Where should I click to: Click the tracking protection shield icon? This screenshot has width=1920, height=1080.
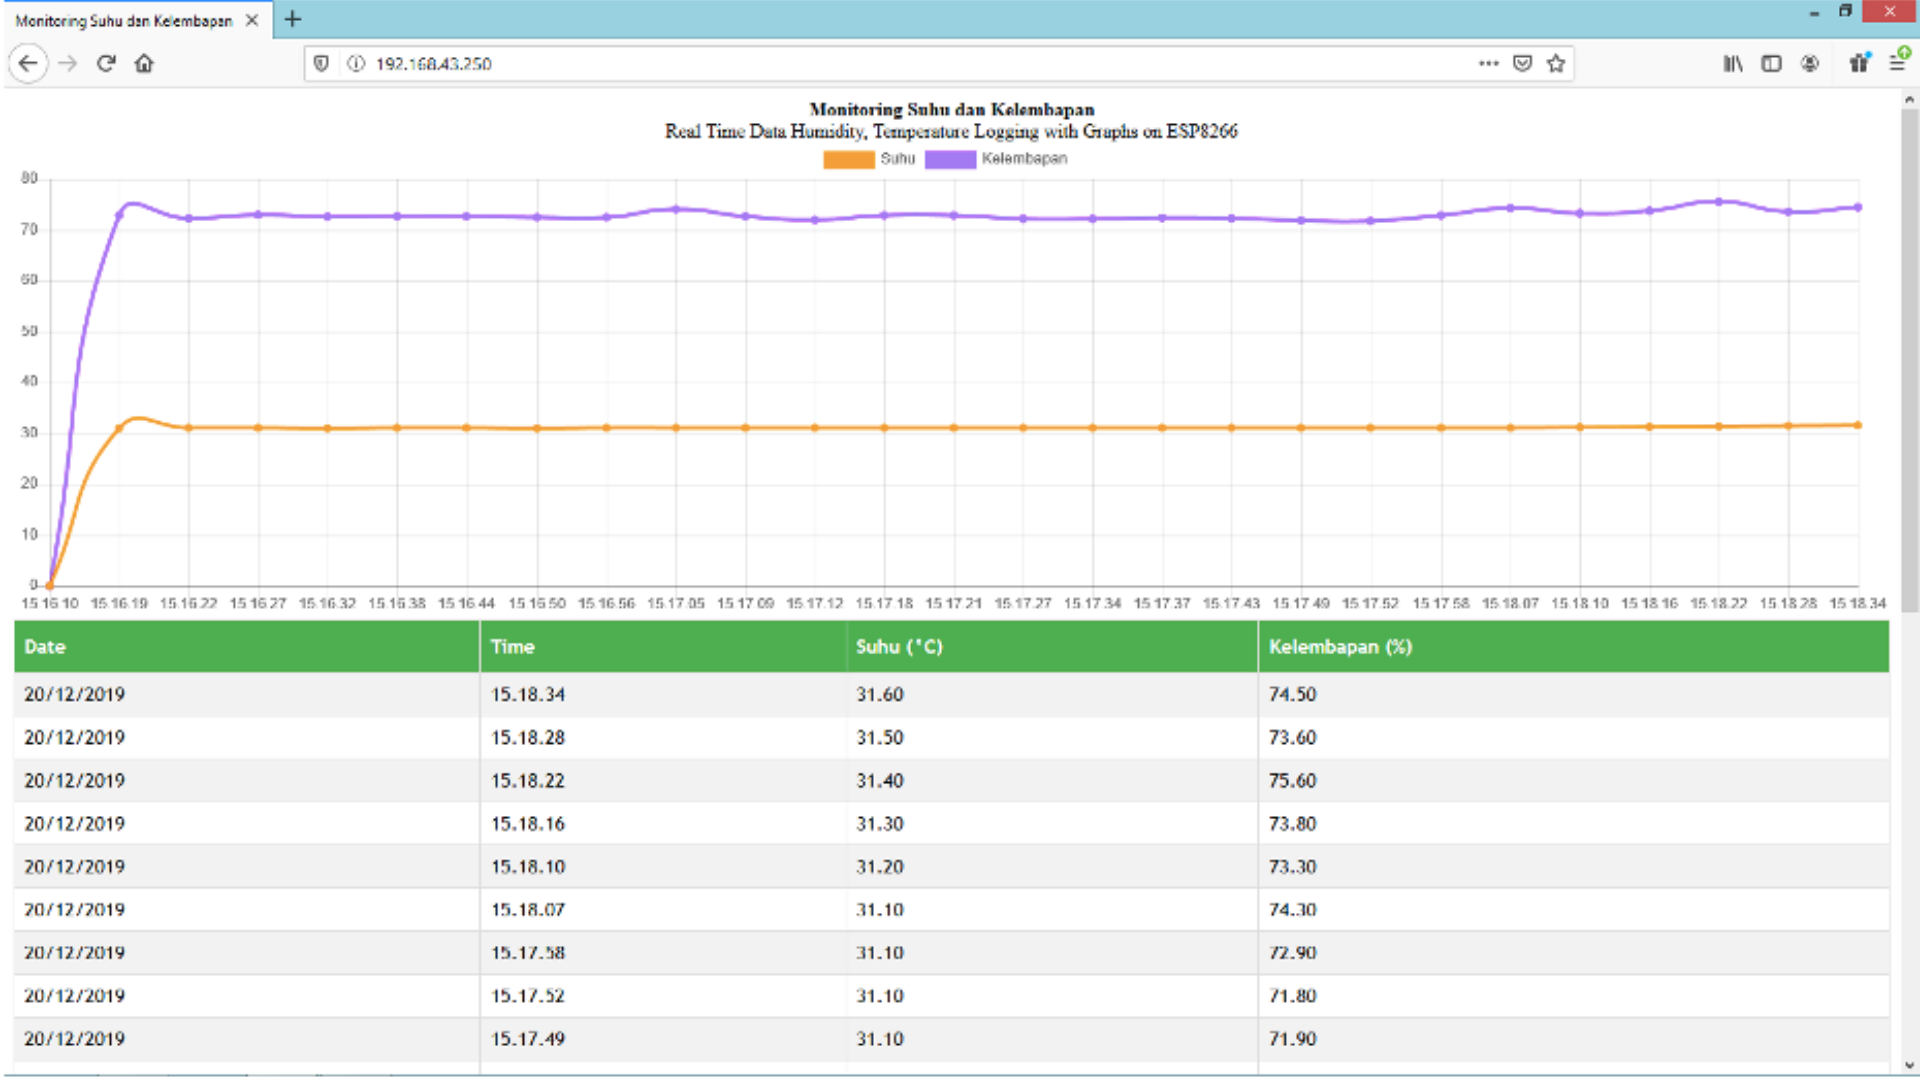tap(321, 64)
